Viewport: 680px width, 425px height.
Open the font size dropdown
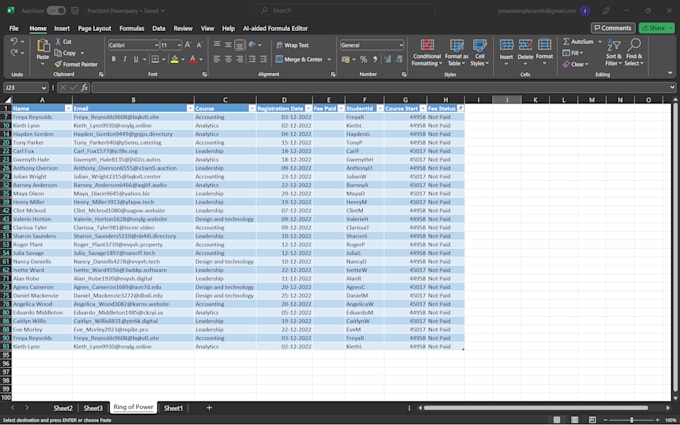(x=179, y=45)
